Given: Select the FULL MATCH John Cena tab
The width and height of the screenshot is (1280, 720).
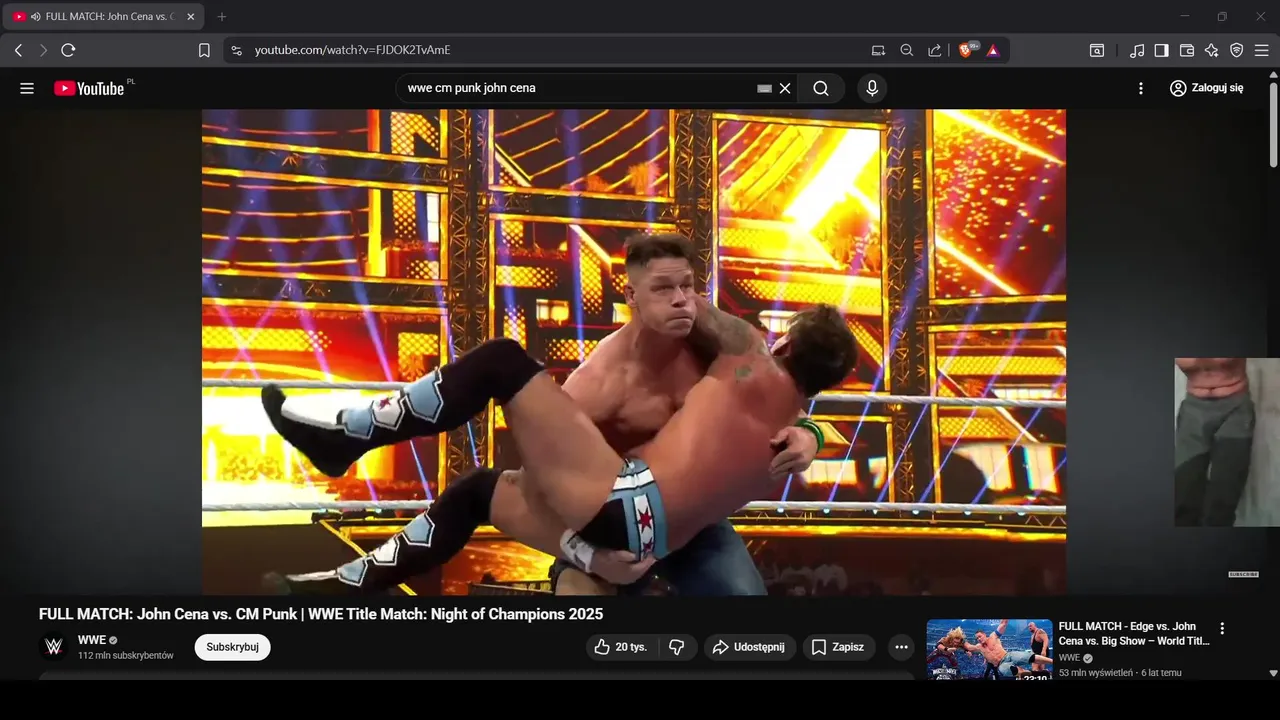Looking at the screenshot, I should [105, 17].
